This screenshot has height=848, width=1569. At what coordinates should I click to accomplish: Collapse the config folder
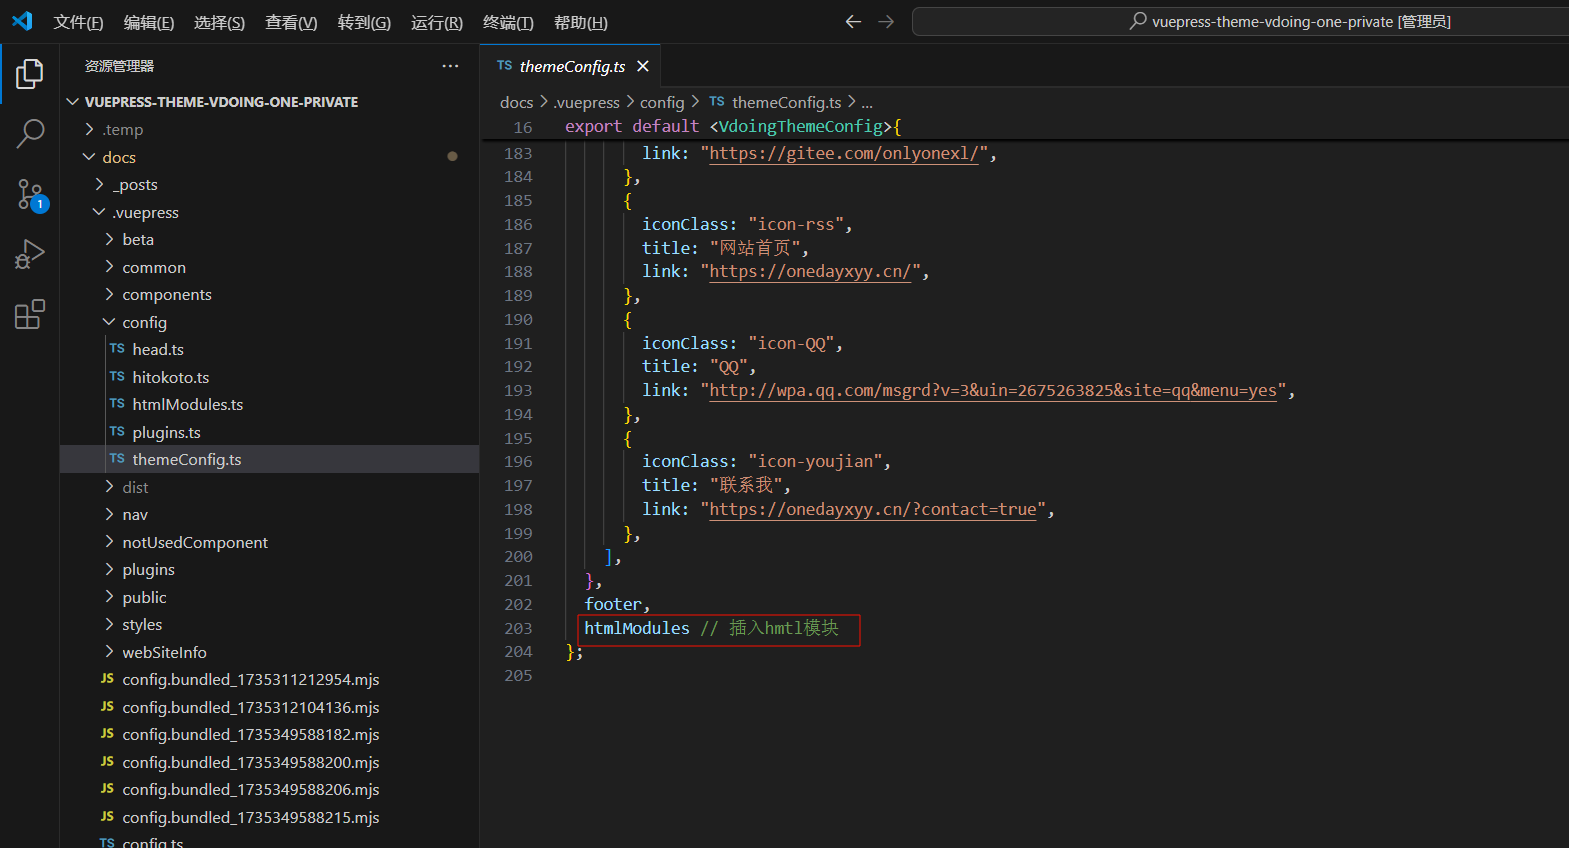coord(109,322)
